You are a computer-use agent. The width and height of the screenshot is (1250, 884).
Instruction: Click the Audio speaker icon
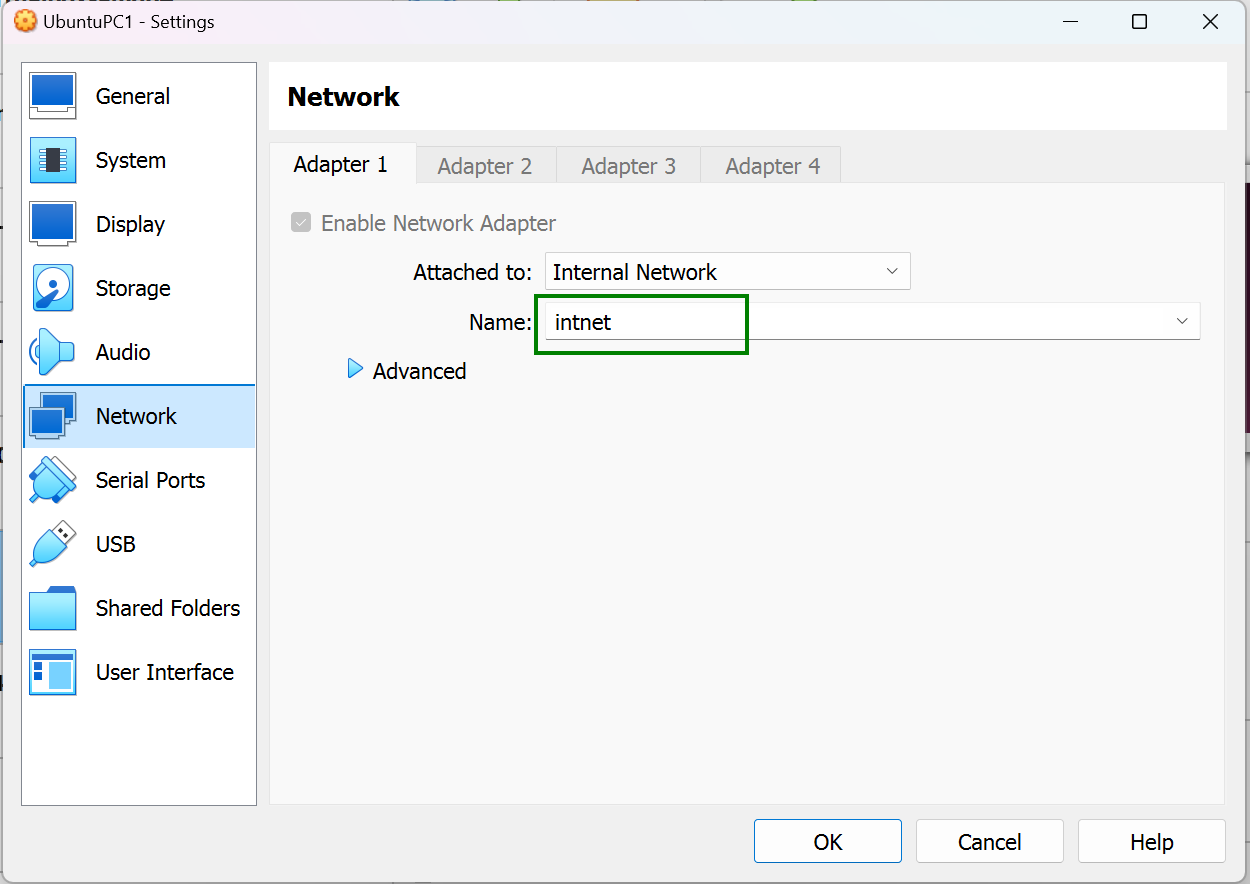53,352
